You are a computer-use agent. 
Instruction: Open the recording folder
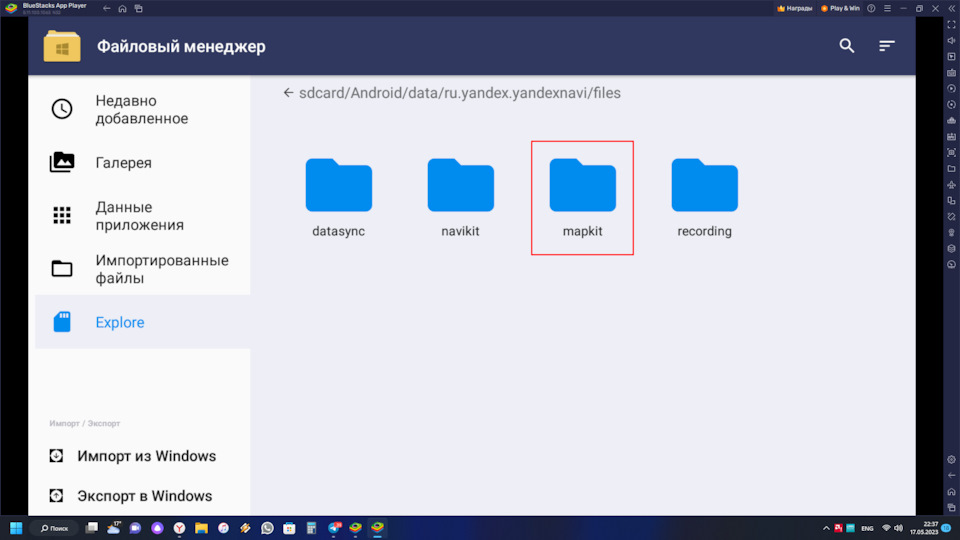point(704,198)
